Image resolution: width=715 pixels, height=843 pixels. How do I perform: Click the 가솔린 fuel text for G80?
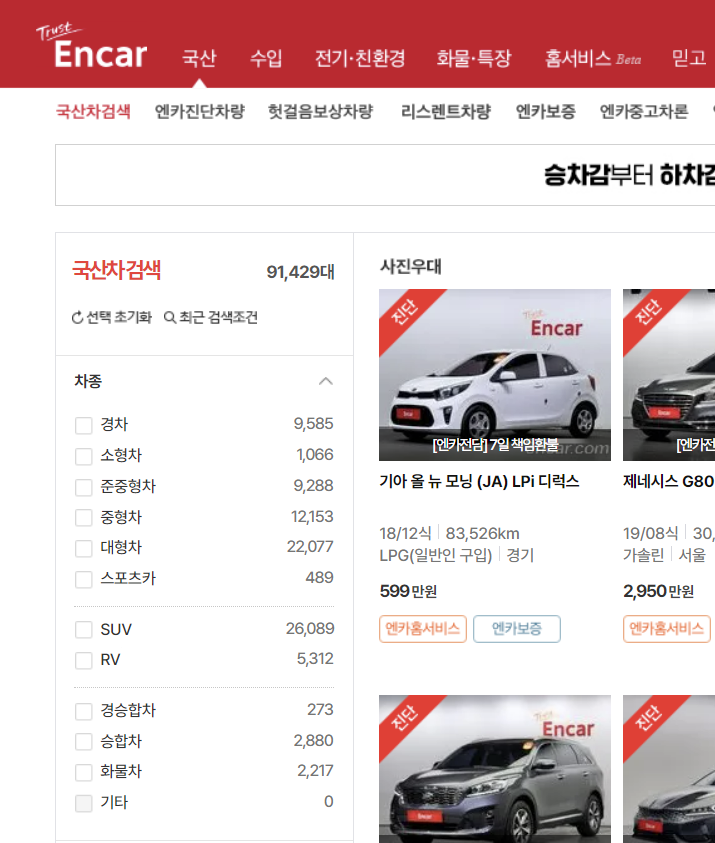coord(644,555)
